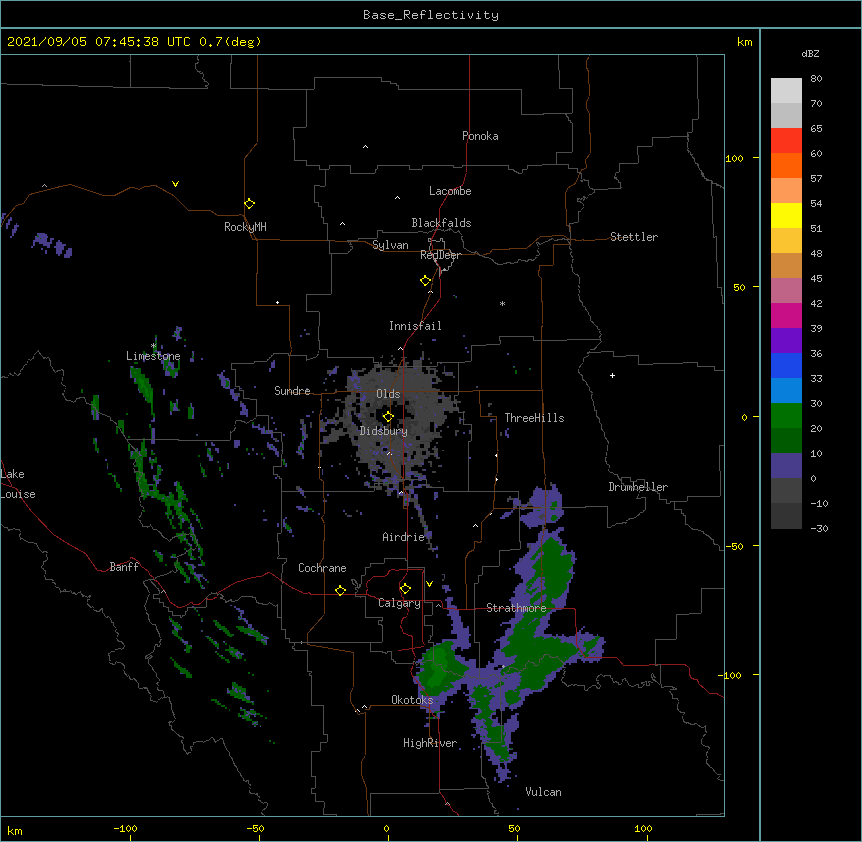This screenshot has width=862, height=842.
Task: Click the Base_Reflectivity title text
Action: (x=430, y=15)
